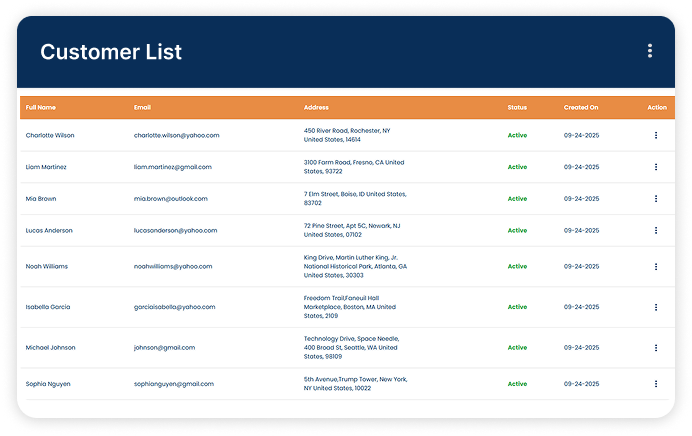Click mia.brown@outlook.com email link
The image size is (692, 436).
point(171,199)
